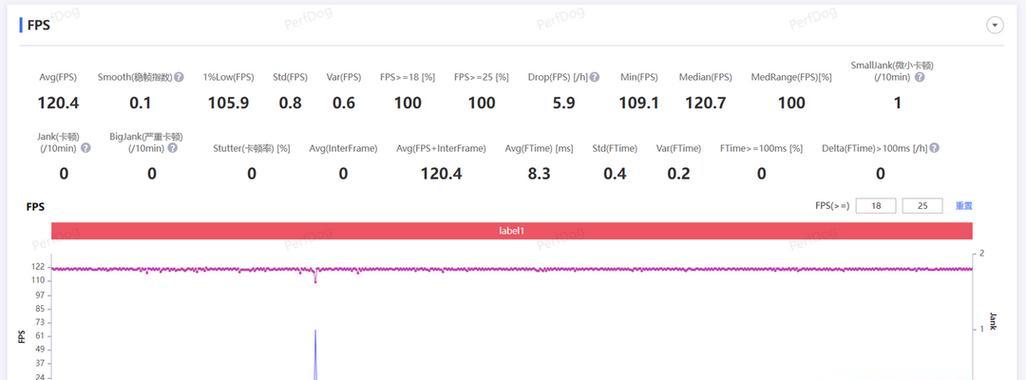Click the dip in the magenta FPS line
The height and width of the screenshot is (380, 1026).
click(x=315, y=277)
